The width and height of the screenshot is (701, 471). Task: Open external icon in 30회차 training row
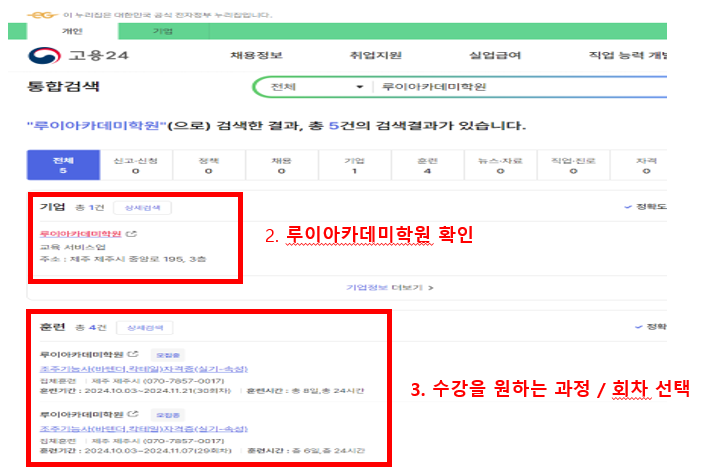(133, 354)
